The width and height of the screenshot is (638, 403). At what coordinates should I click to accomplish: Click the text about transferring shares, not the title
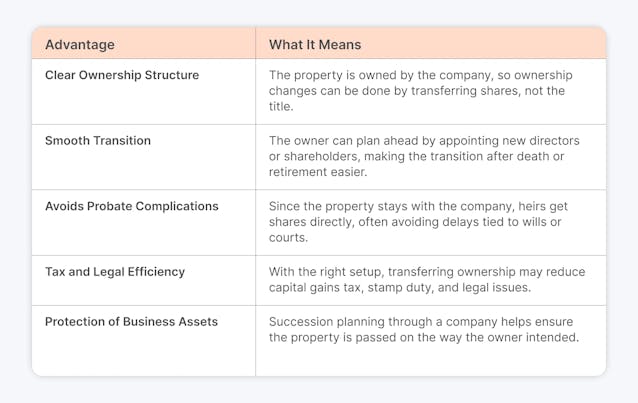click(421, 90)
